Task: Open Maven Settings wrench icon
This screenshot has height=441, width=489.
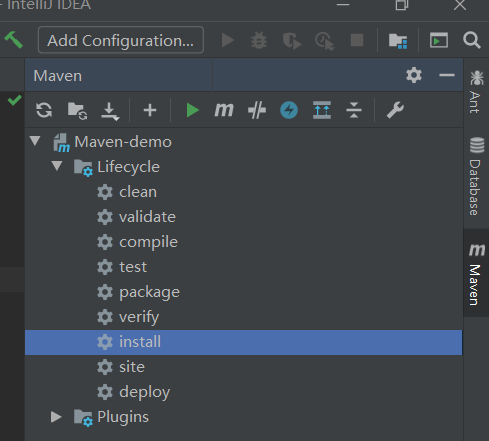Action: pos(395,110)
